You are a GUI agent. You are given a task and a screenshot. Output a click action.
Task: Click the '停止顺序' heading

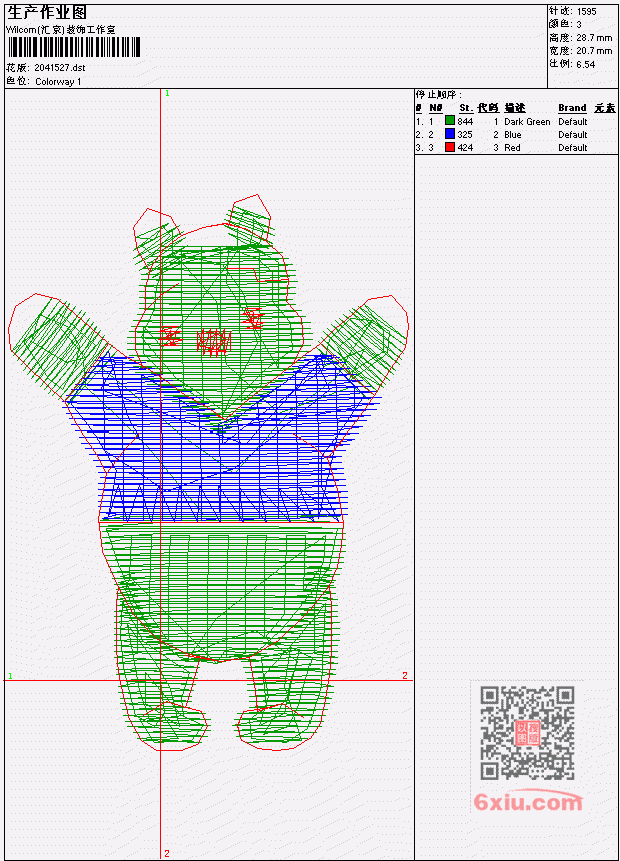point(438,94)
